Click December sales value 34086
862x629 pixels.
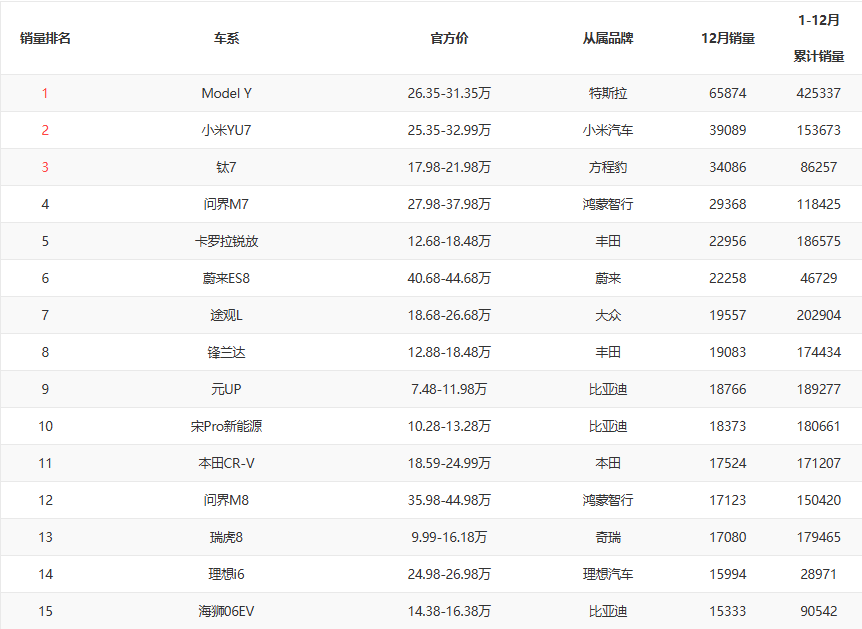pyautogui.click(x=728, y=167)
